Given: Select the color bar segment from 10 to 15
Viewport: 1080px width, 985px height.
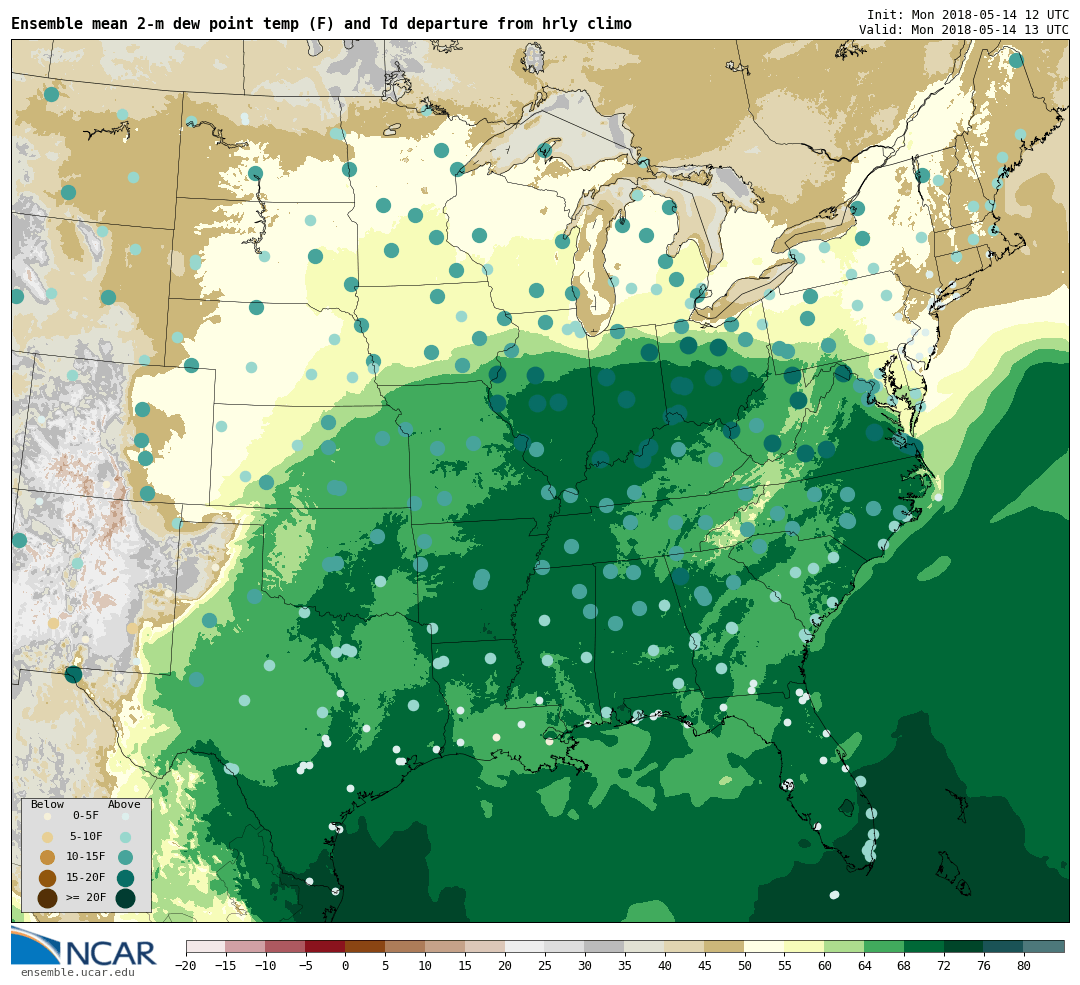Looking at the screenshot, I should tap(446, 946).
